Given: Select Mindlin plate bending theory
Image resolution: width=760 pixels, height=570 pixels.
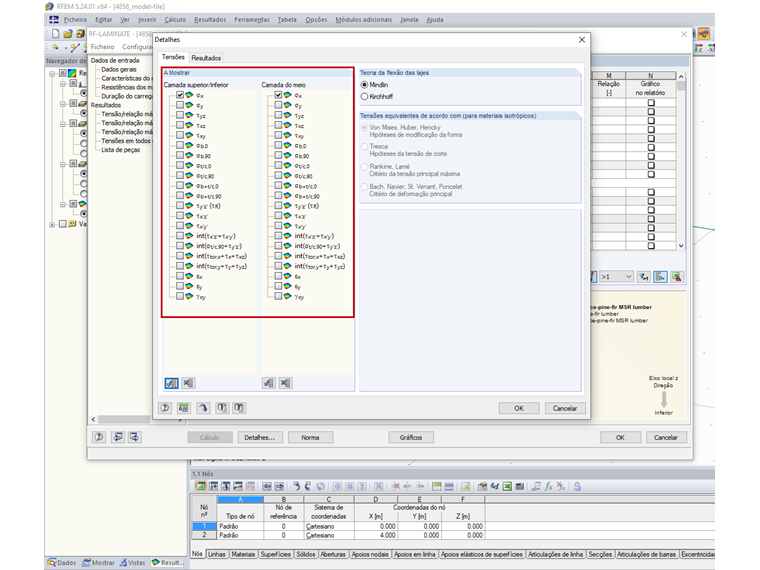Looking at the screenshot, I should click(x=364, y=84).
